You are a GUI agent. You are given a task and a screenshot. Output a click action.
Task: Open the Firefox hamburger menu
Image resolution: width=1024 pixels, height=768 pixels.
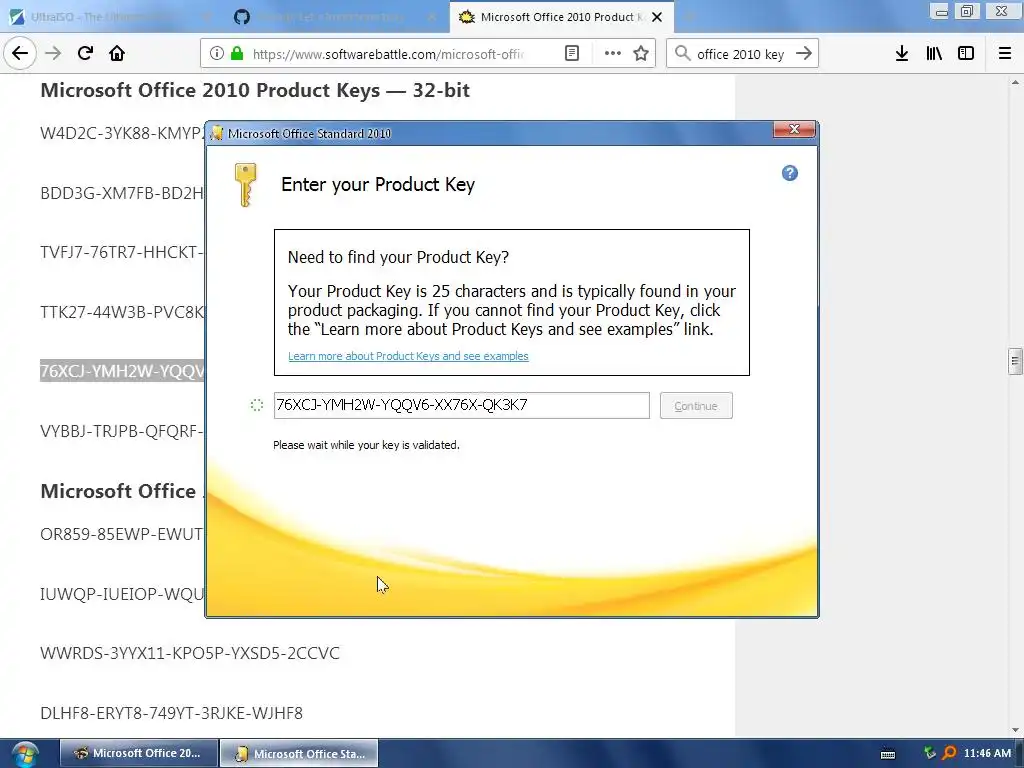click(x=1005, y=54)
